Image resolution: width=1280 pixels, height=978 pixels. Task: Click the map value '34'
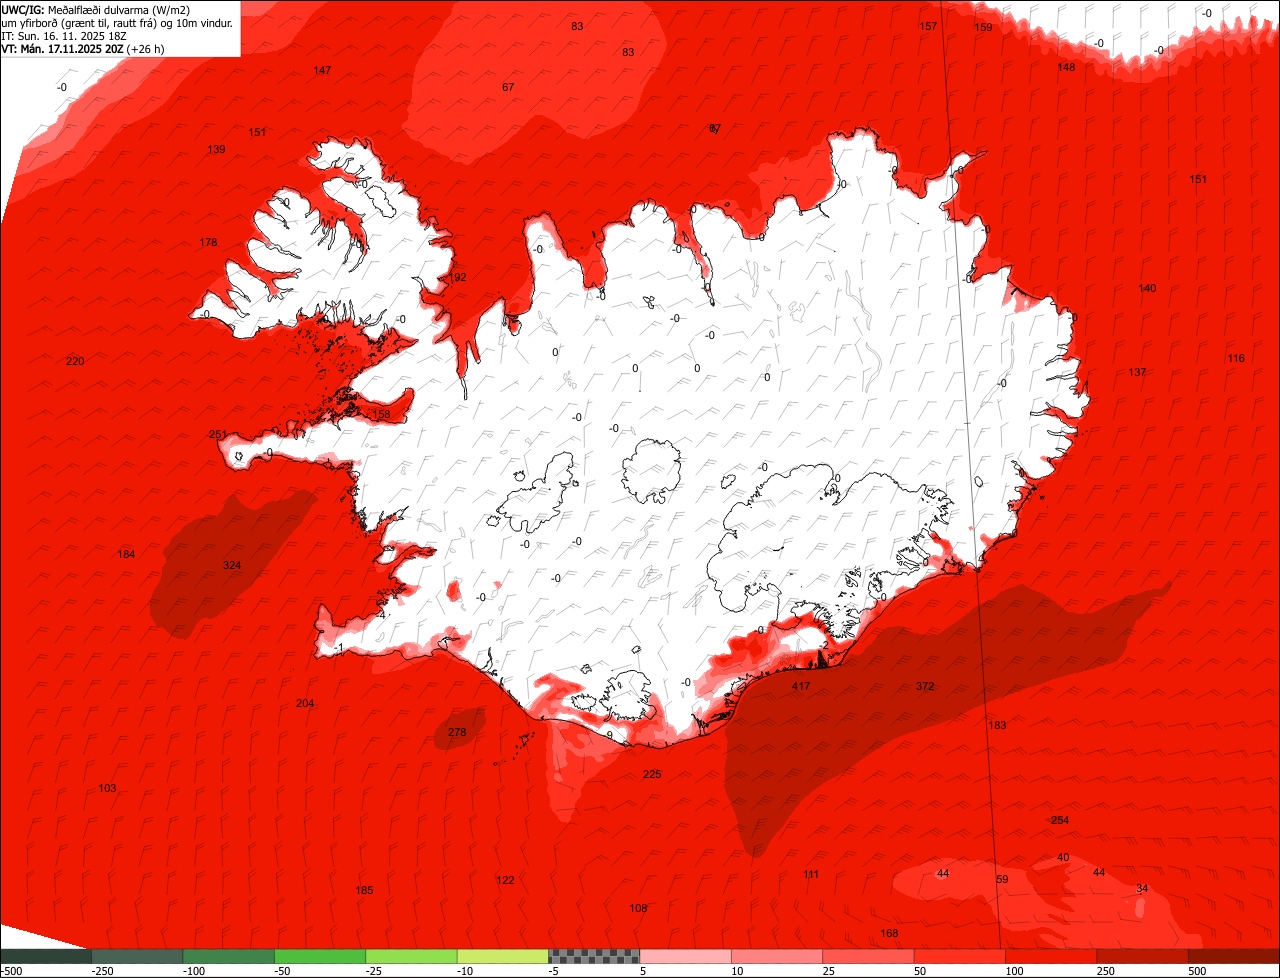tap(1142, 888)
